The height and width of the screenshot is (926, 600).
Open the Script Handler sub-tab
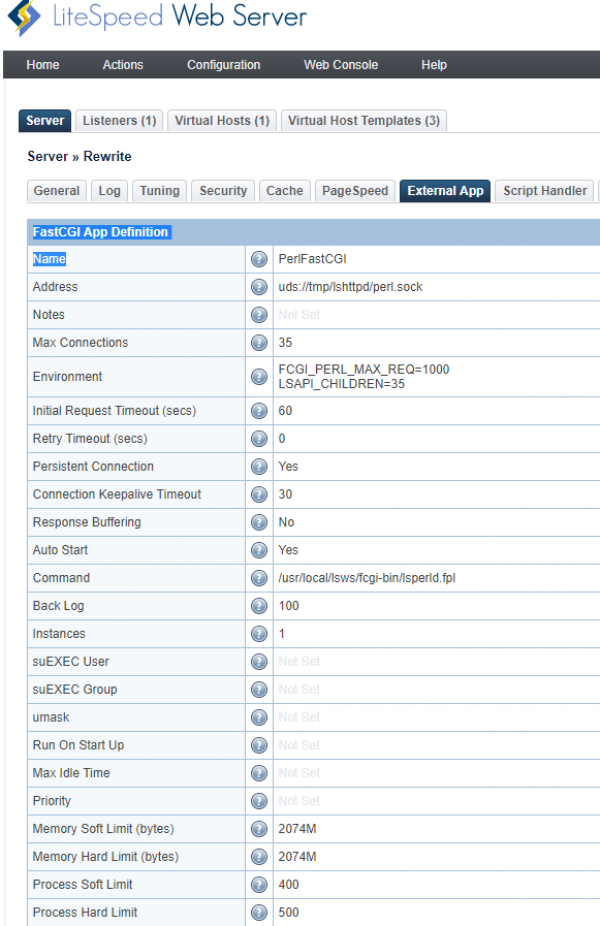pos(544,191)
